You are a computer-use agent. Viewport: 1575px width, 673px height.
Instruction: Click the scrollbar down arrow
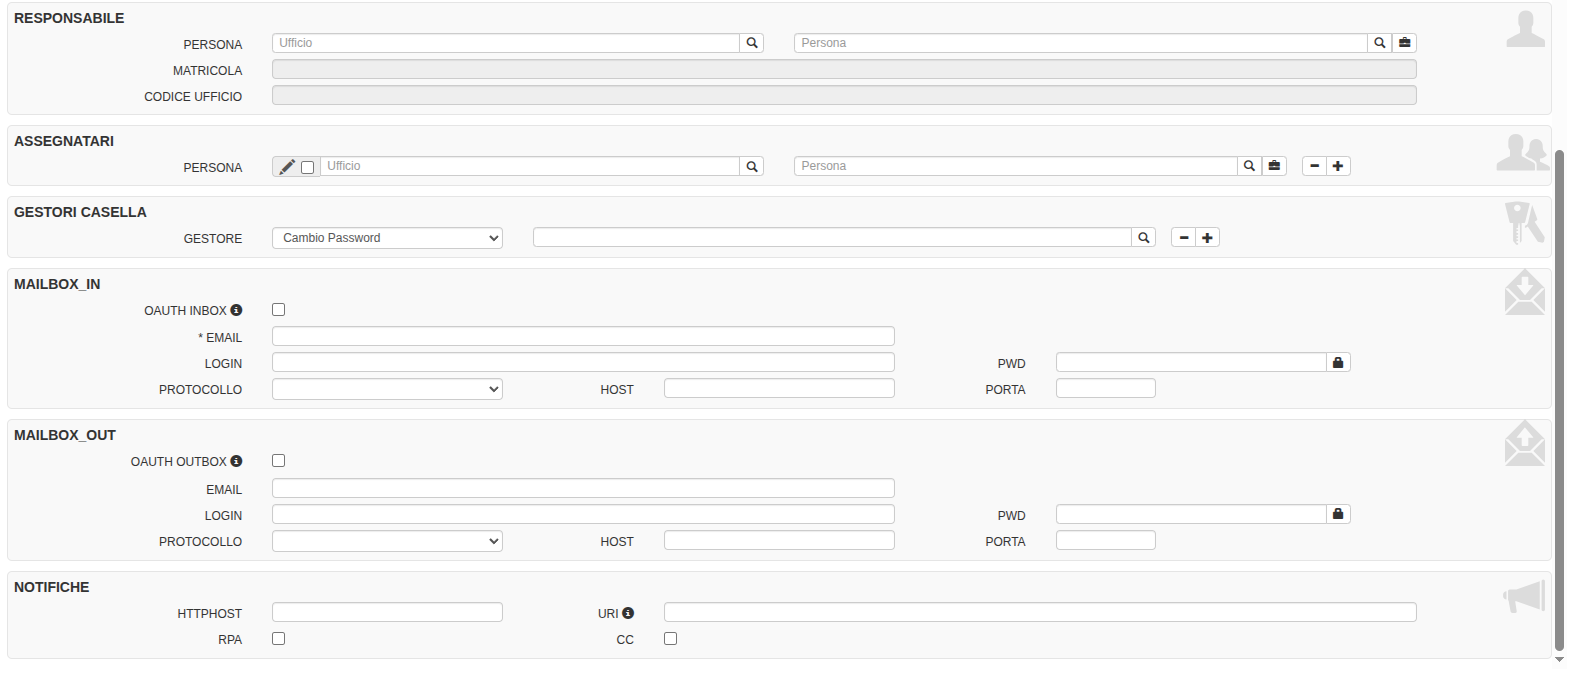point(1559,660)
